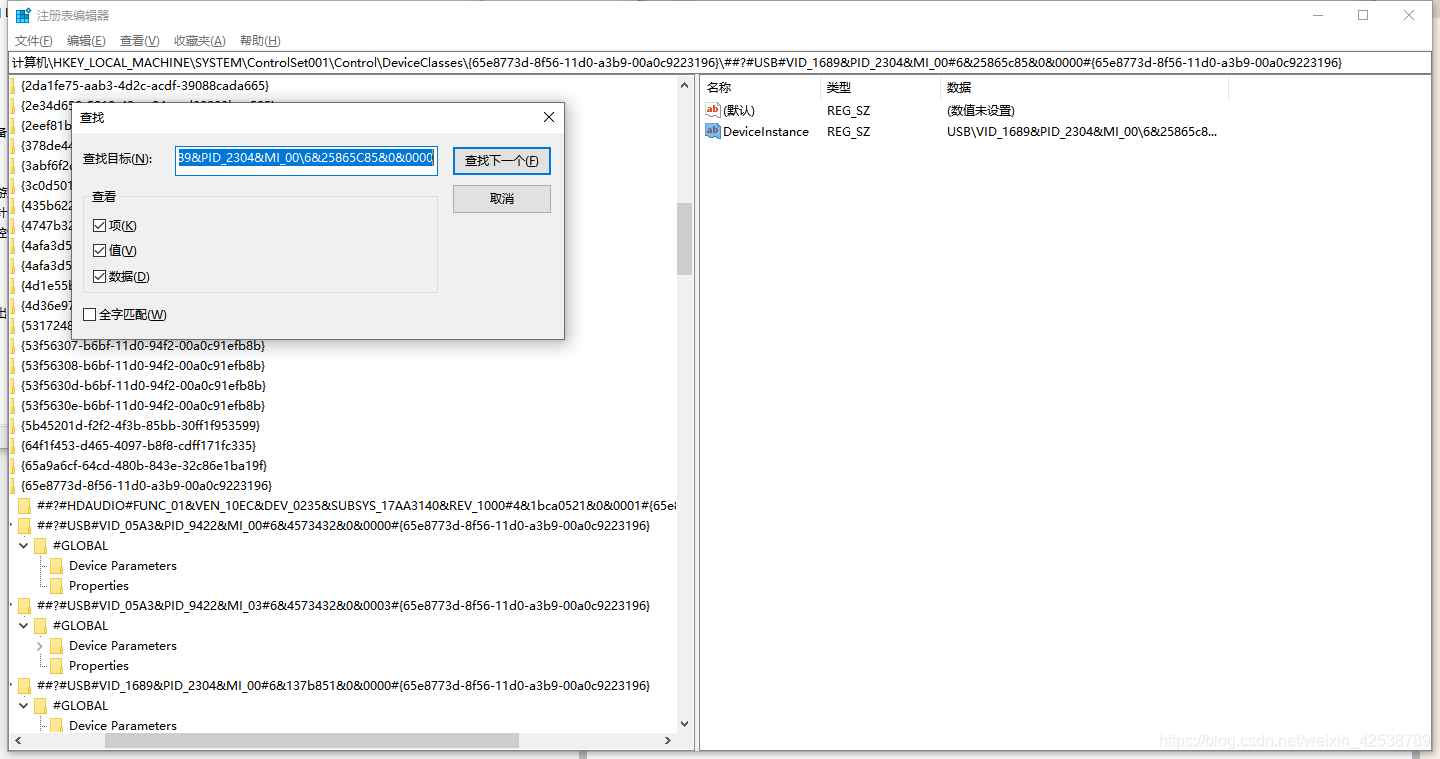Select key {53f56307-b6bf-11d0-94f2-00a0c91efb8b}
The image size is (1440, 759).
click(142, 346)
